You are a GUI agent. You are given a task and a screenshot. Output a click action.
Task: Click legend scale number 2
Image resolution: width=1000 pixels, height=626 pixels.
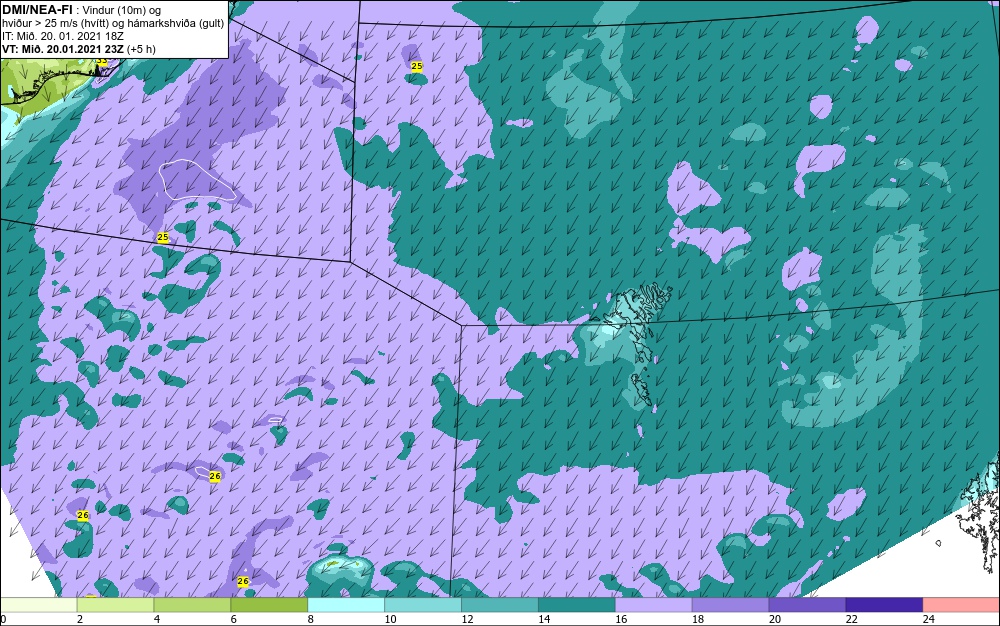tap(80, 619)
